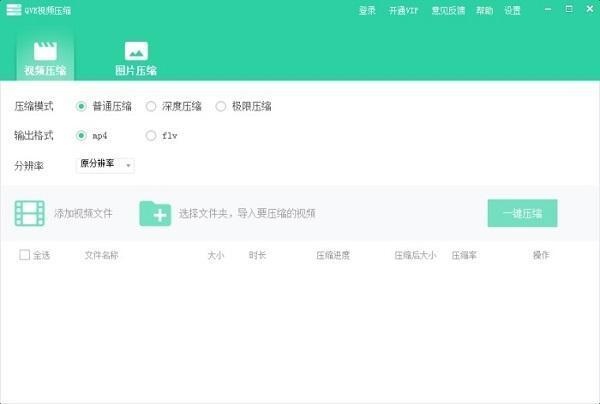Click 选择文件夹，导入要压缩的视频 text

(247, 213)
